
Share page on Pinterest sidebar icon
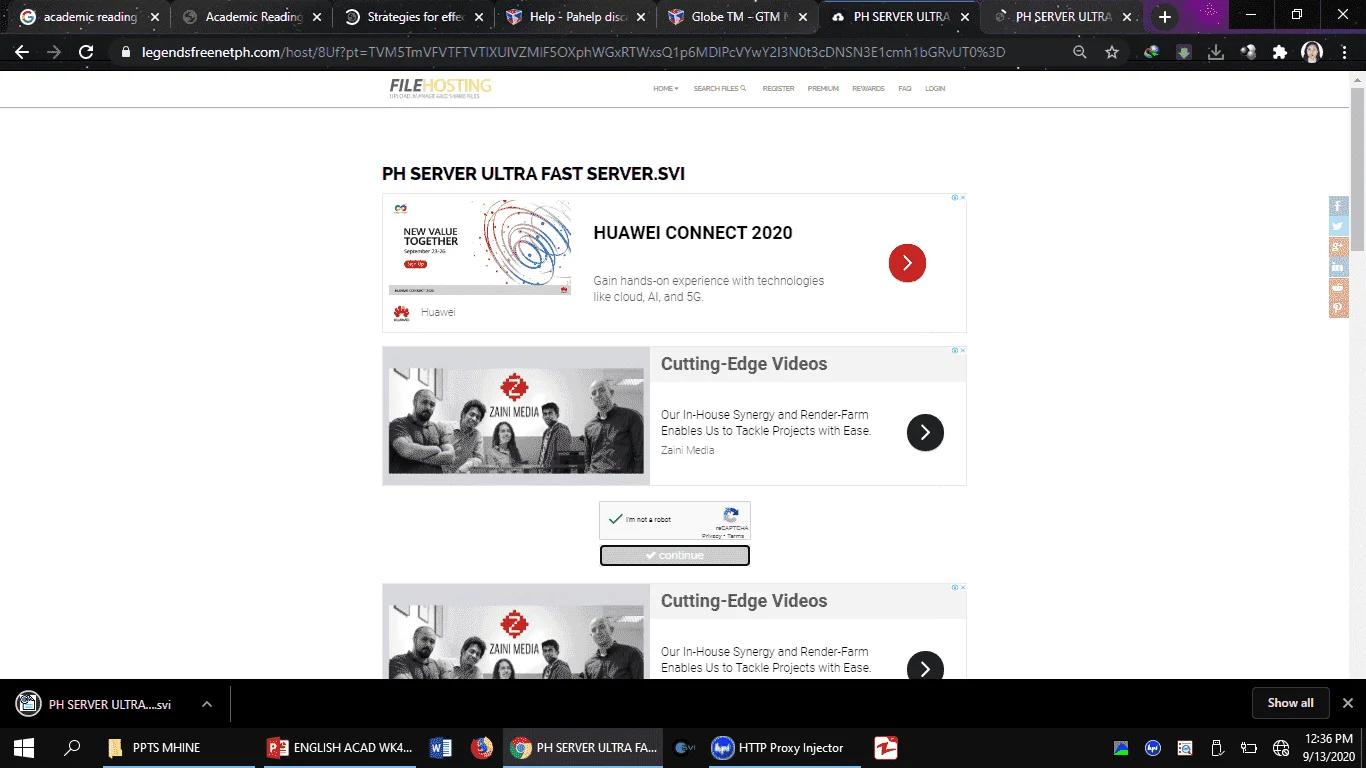click(1338, 309)
